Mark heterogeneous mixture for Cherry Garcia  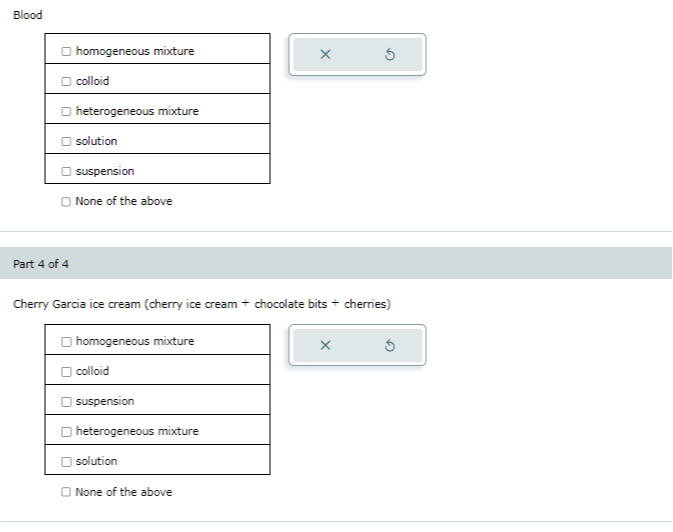coord(66,431)
